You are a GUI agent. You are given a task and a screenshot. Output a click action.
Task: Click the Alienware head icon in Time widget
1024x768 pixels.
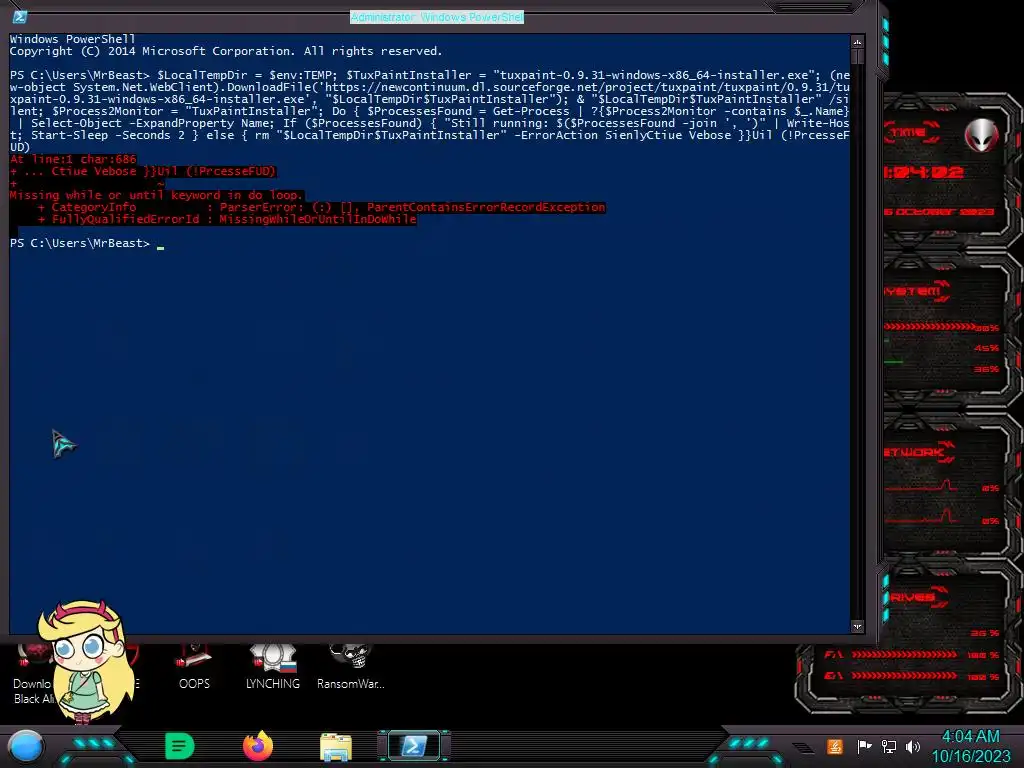982,136
